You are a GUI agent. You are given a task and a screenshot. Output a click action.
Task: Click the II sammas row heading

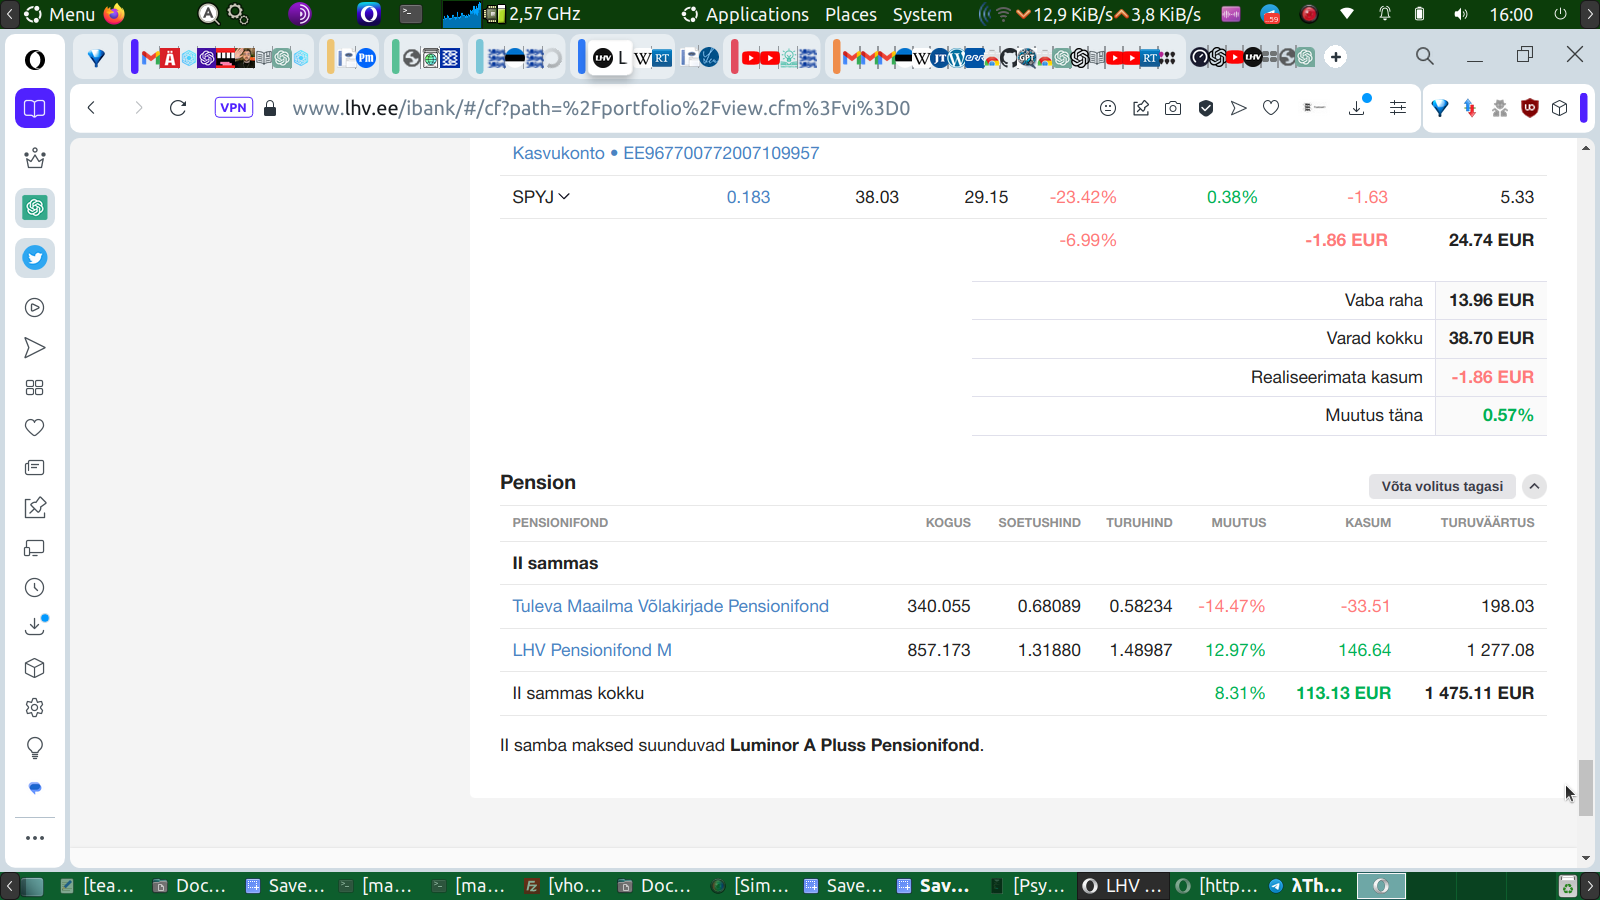tap(555, 563)
